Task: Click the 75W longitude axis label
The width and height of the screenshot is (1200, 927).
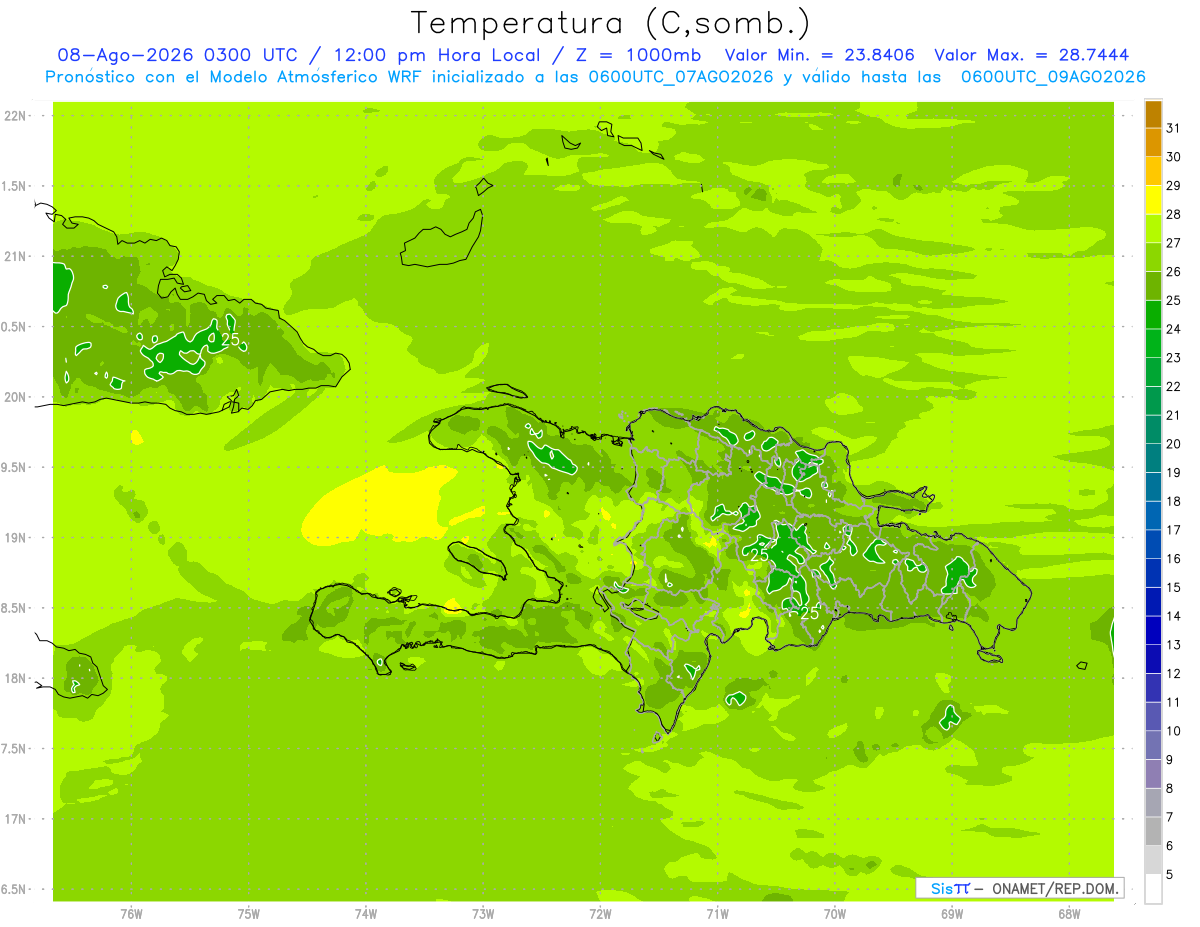Action: point(249,914)
